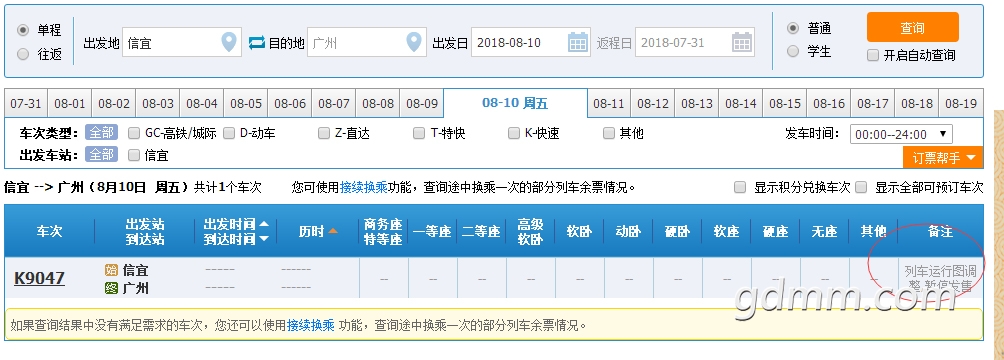
Task: Open the 发车时间 00:00--24:00 dropdown
Action: click(901, 135)
